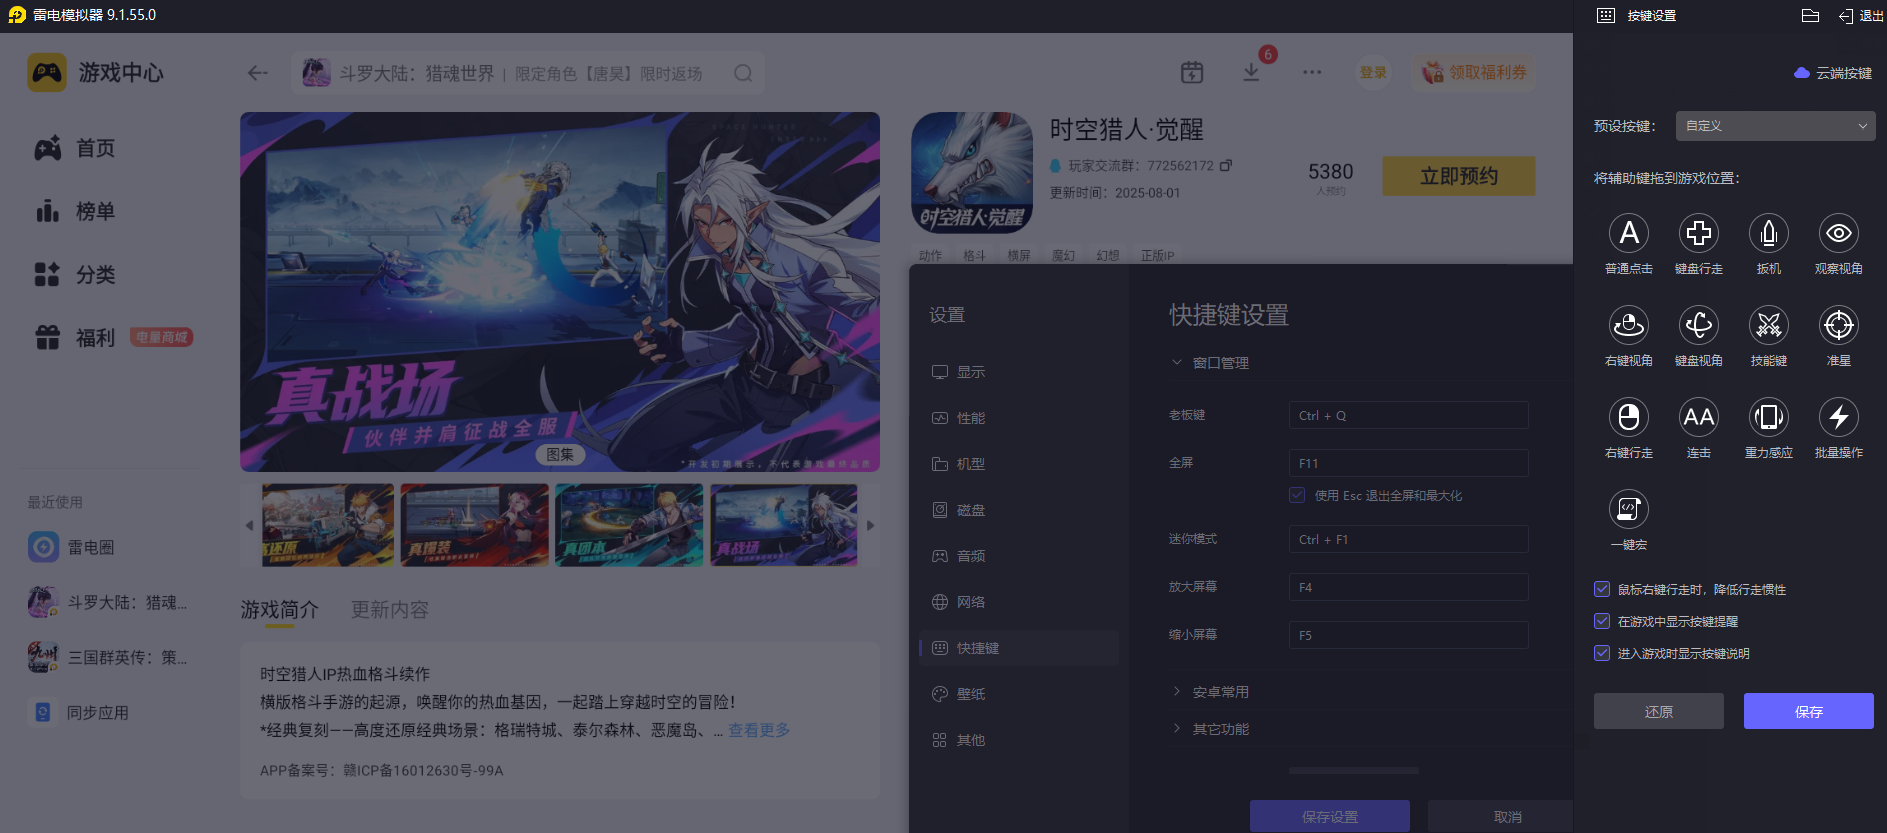Select the 观察视角 eye view icon

pos(1838,233)
